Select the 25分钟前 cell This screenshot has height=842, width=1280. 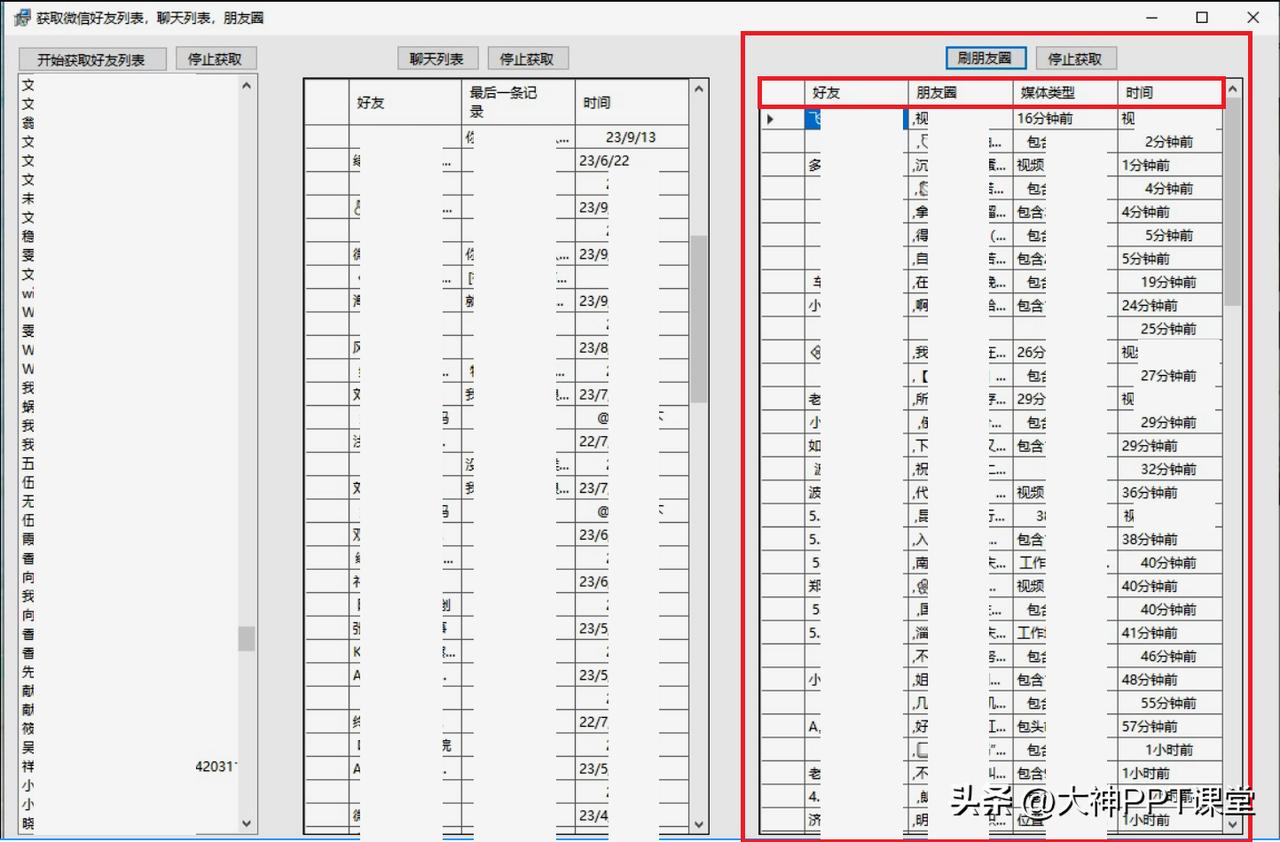pos(1170,329)
